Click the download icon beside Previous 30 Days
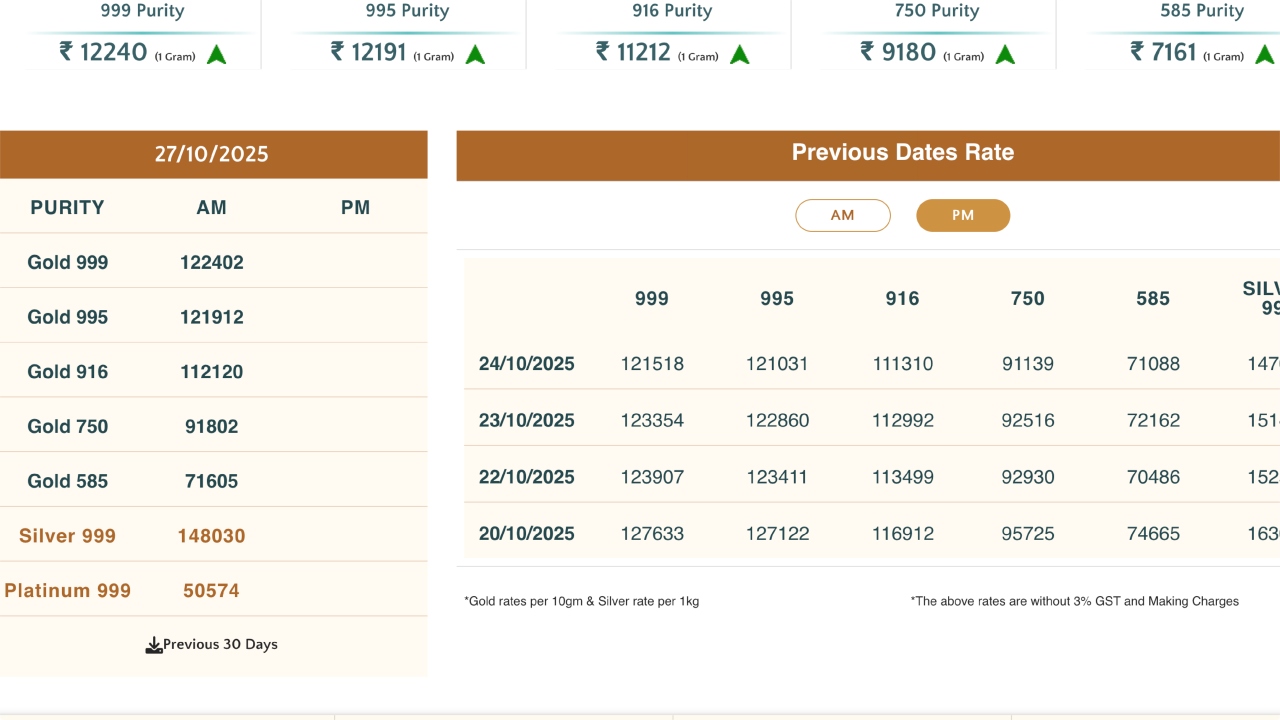Screen dimensions: 1280x720 [x=154, y=645]
